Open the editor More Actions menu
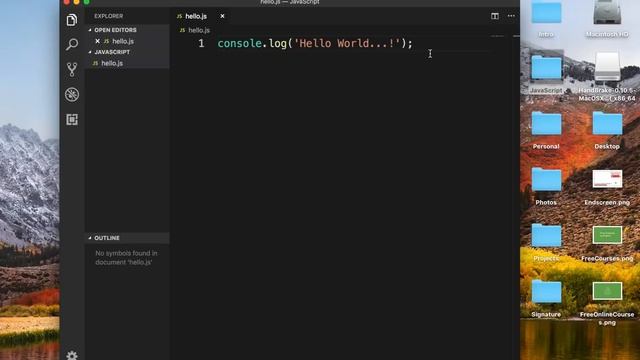 (511, 16)
